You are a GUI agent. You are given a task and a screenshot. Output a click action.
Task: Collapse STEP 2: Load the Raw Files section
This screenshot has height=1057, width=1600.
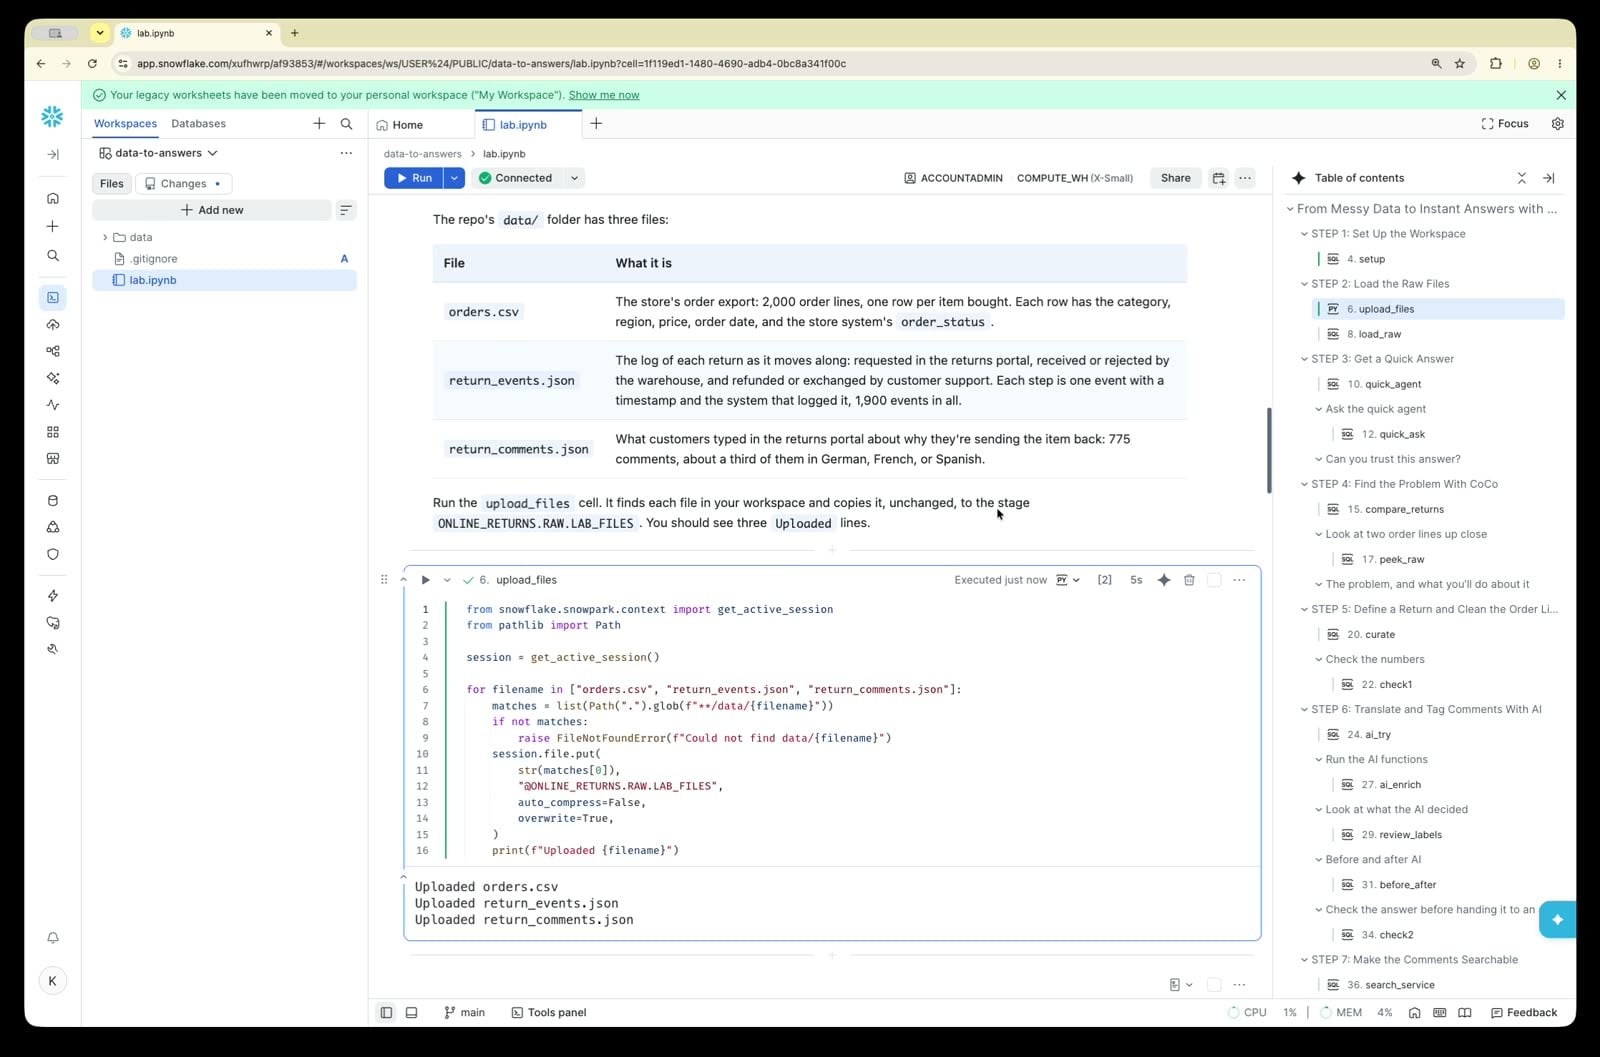(x=1304, y=284)
